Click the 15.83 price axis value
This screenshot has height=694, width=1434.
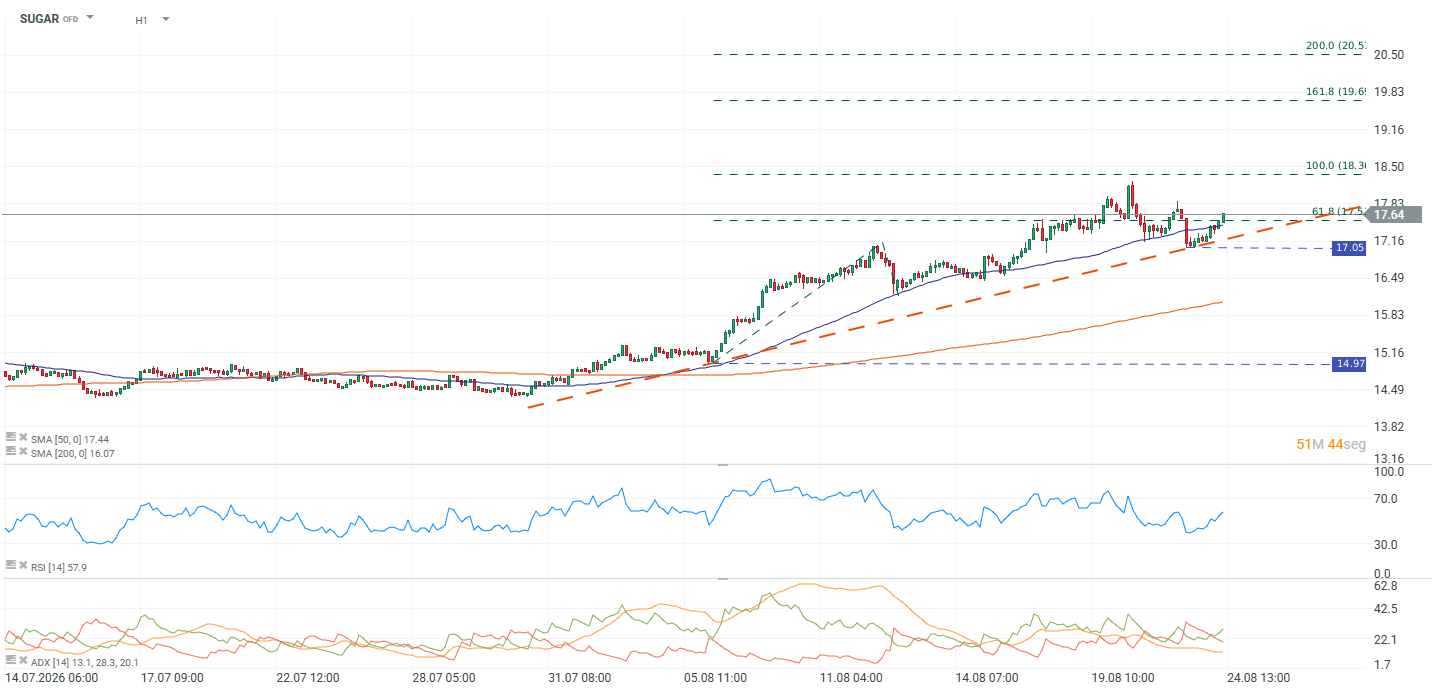click(x=1389, y=315)
